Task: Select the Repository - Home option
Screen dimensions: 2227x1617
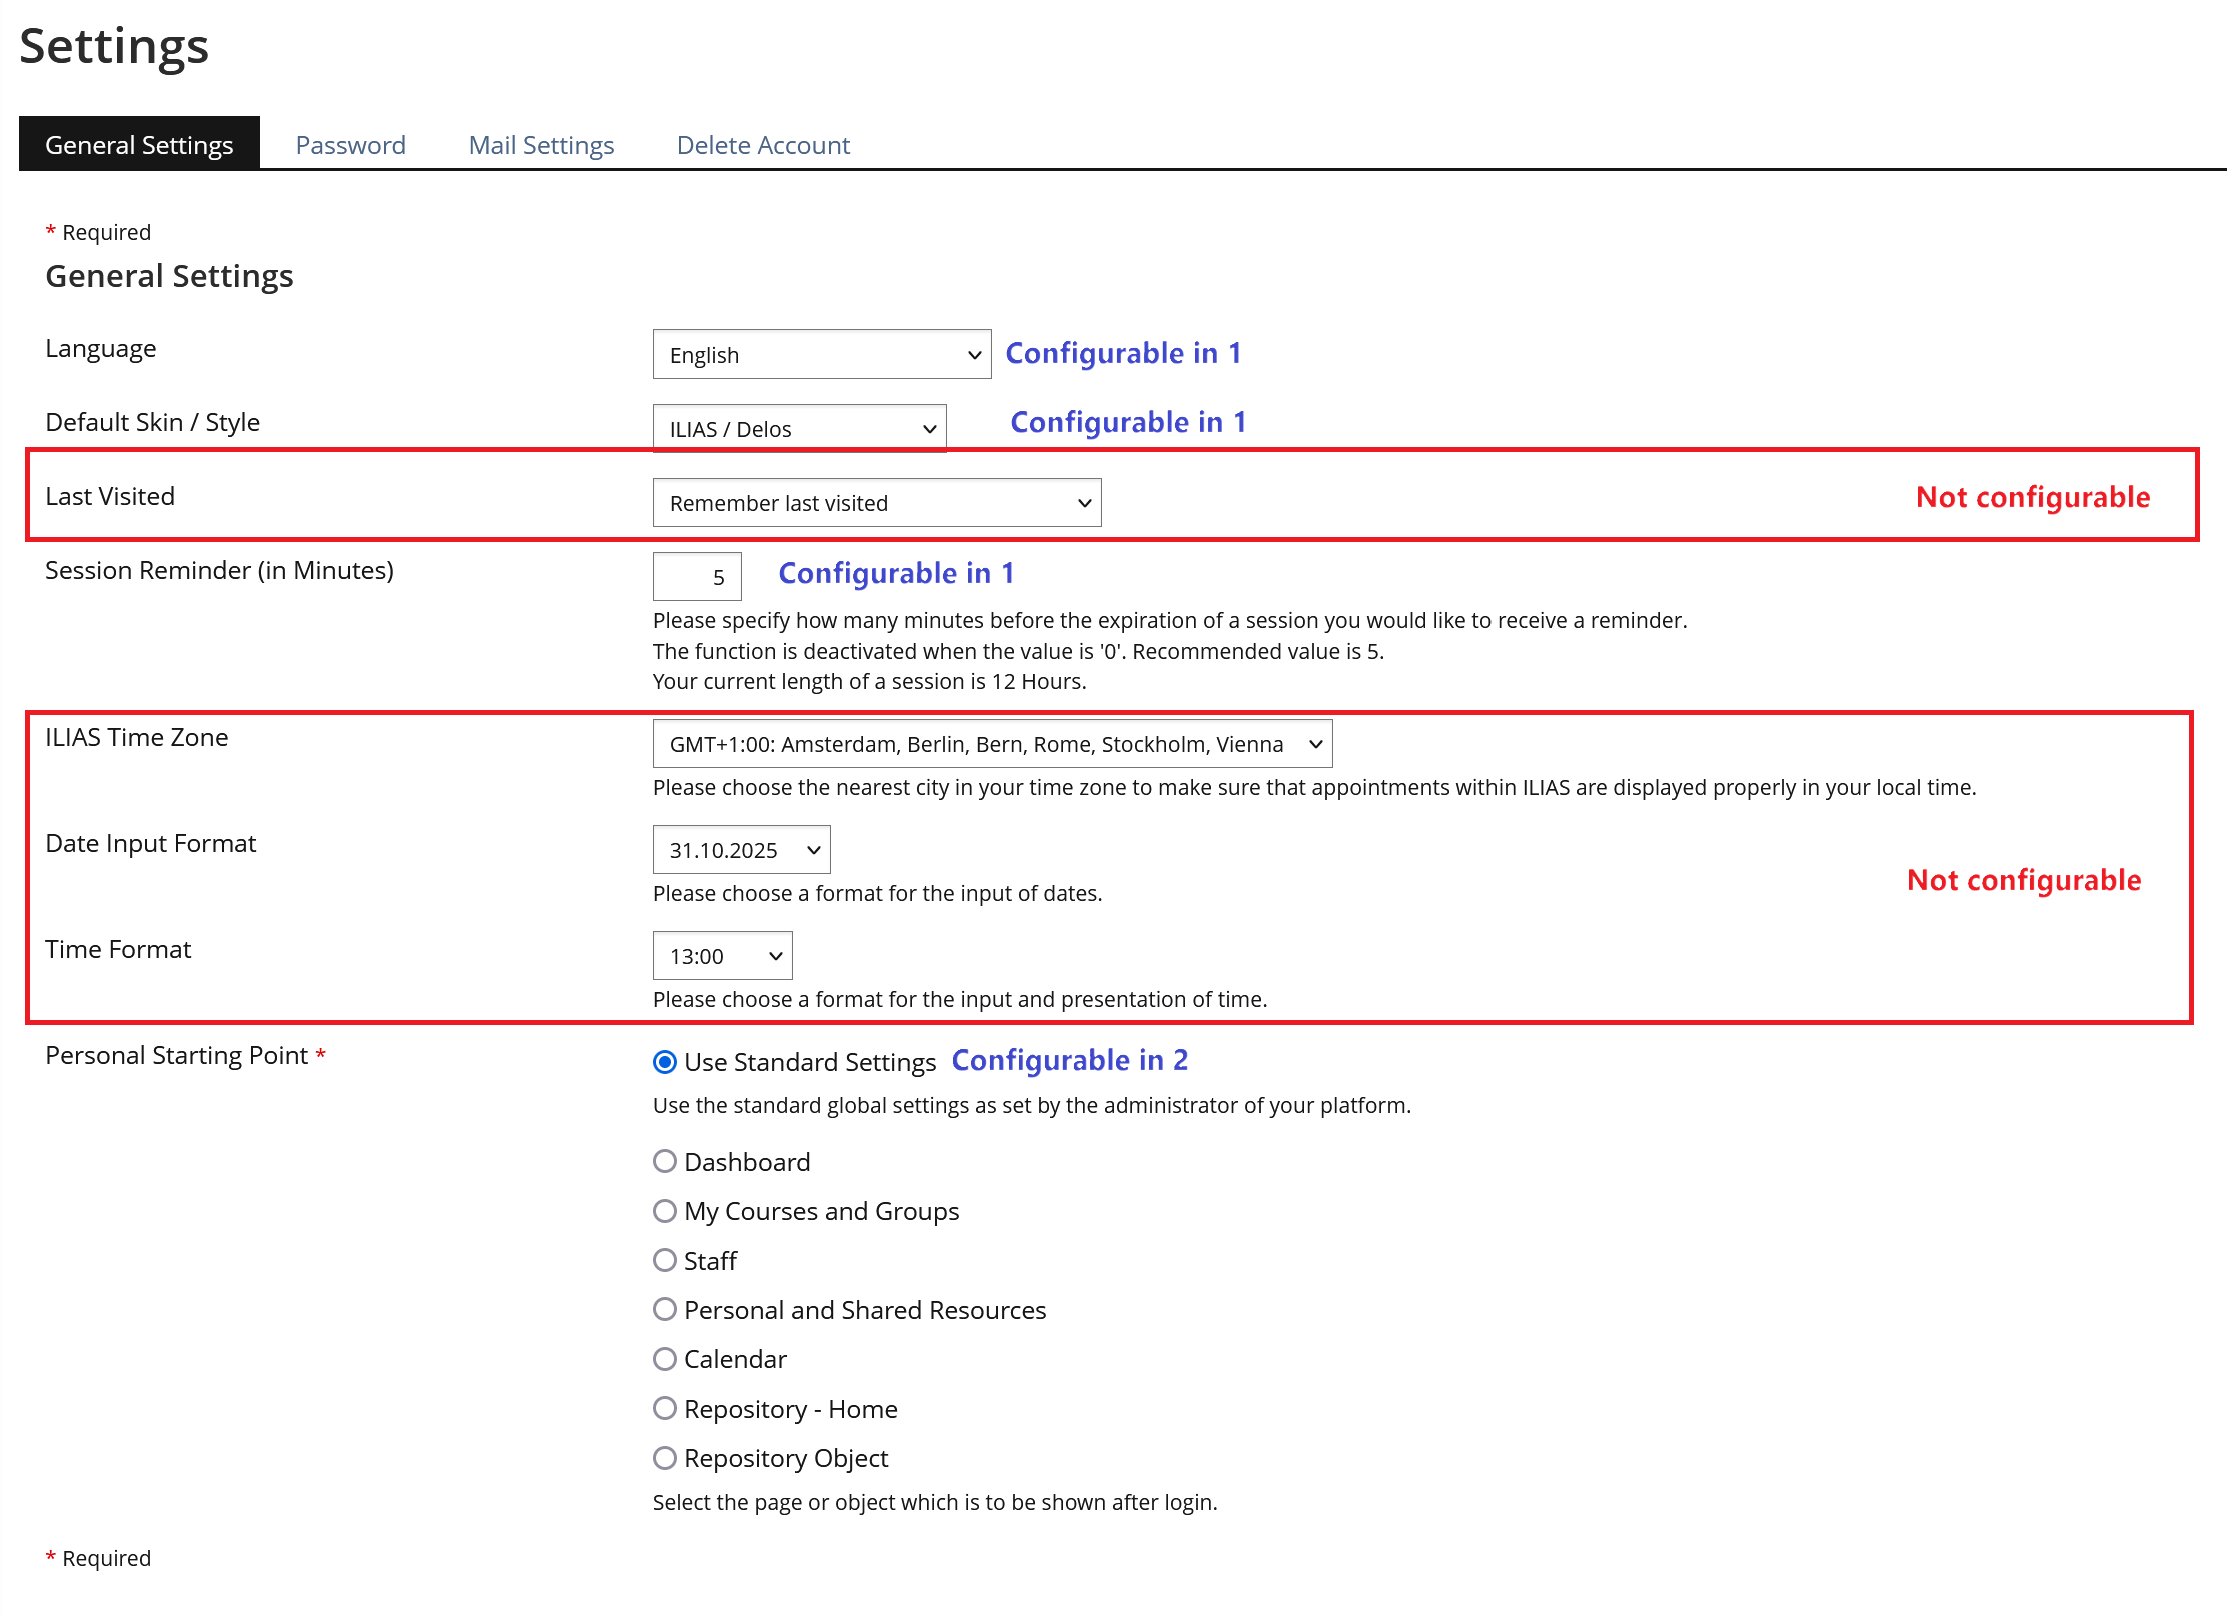Action: pyautogui.click(x=665, y=1408)
